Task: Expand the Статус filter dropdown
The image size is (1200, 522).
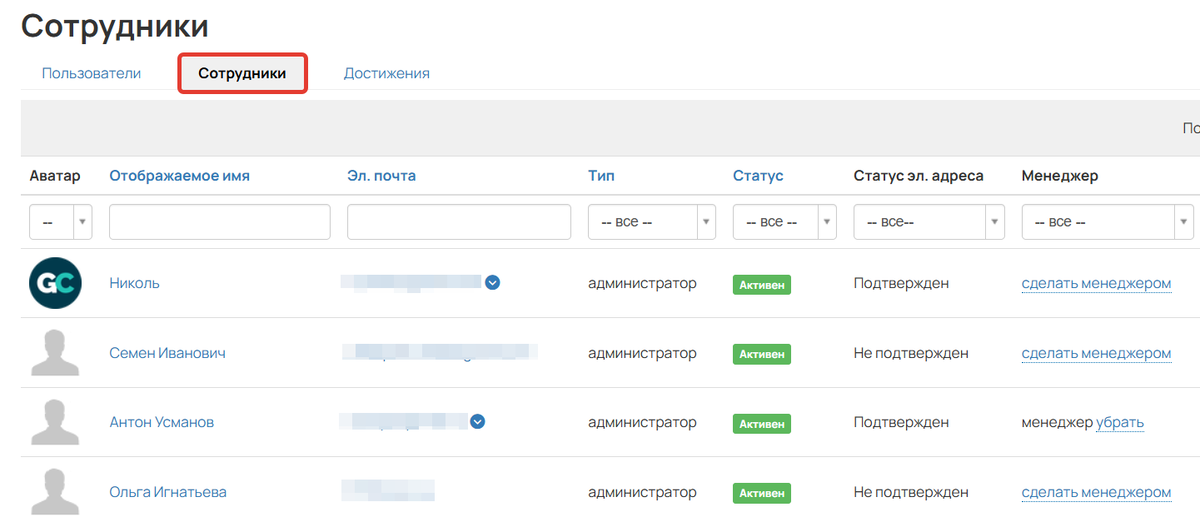Action: (784, 222)
